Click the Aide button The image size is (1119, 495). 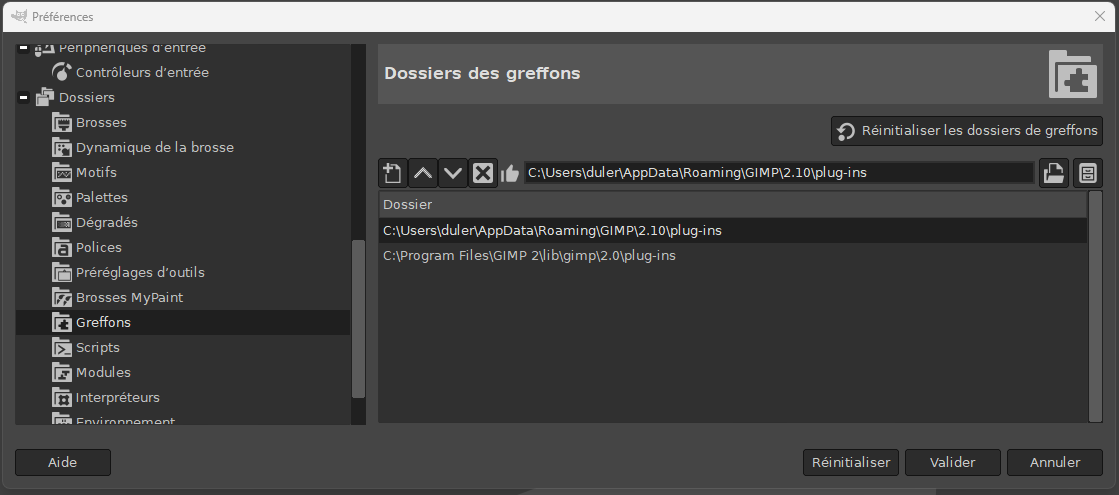[x=63, y=462]
